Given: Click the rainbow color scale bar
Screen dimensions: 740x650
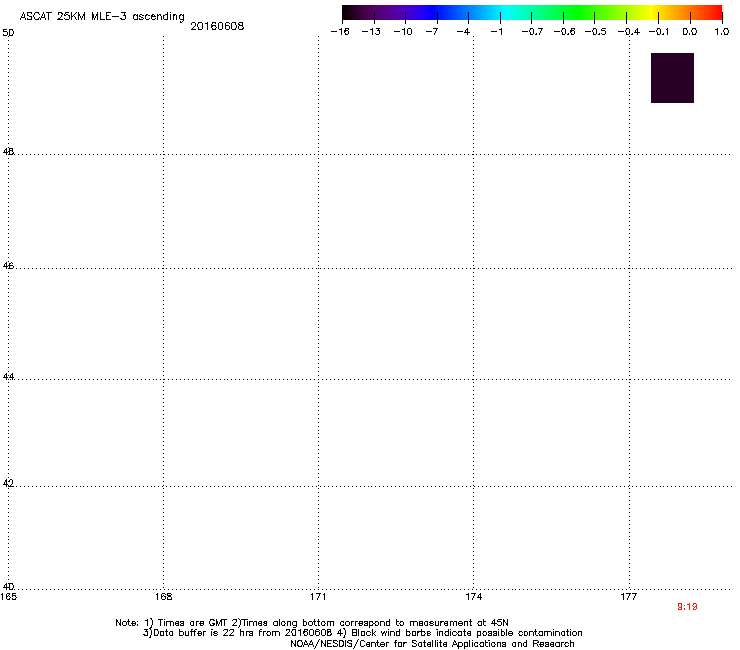Looking at the screenshot, I should point(532,13).
